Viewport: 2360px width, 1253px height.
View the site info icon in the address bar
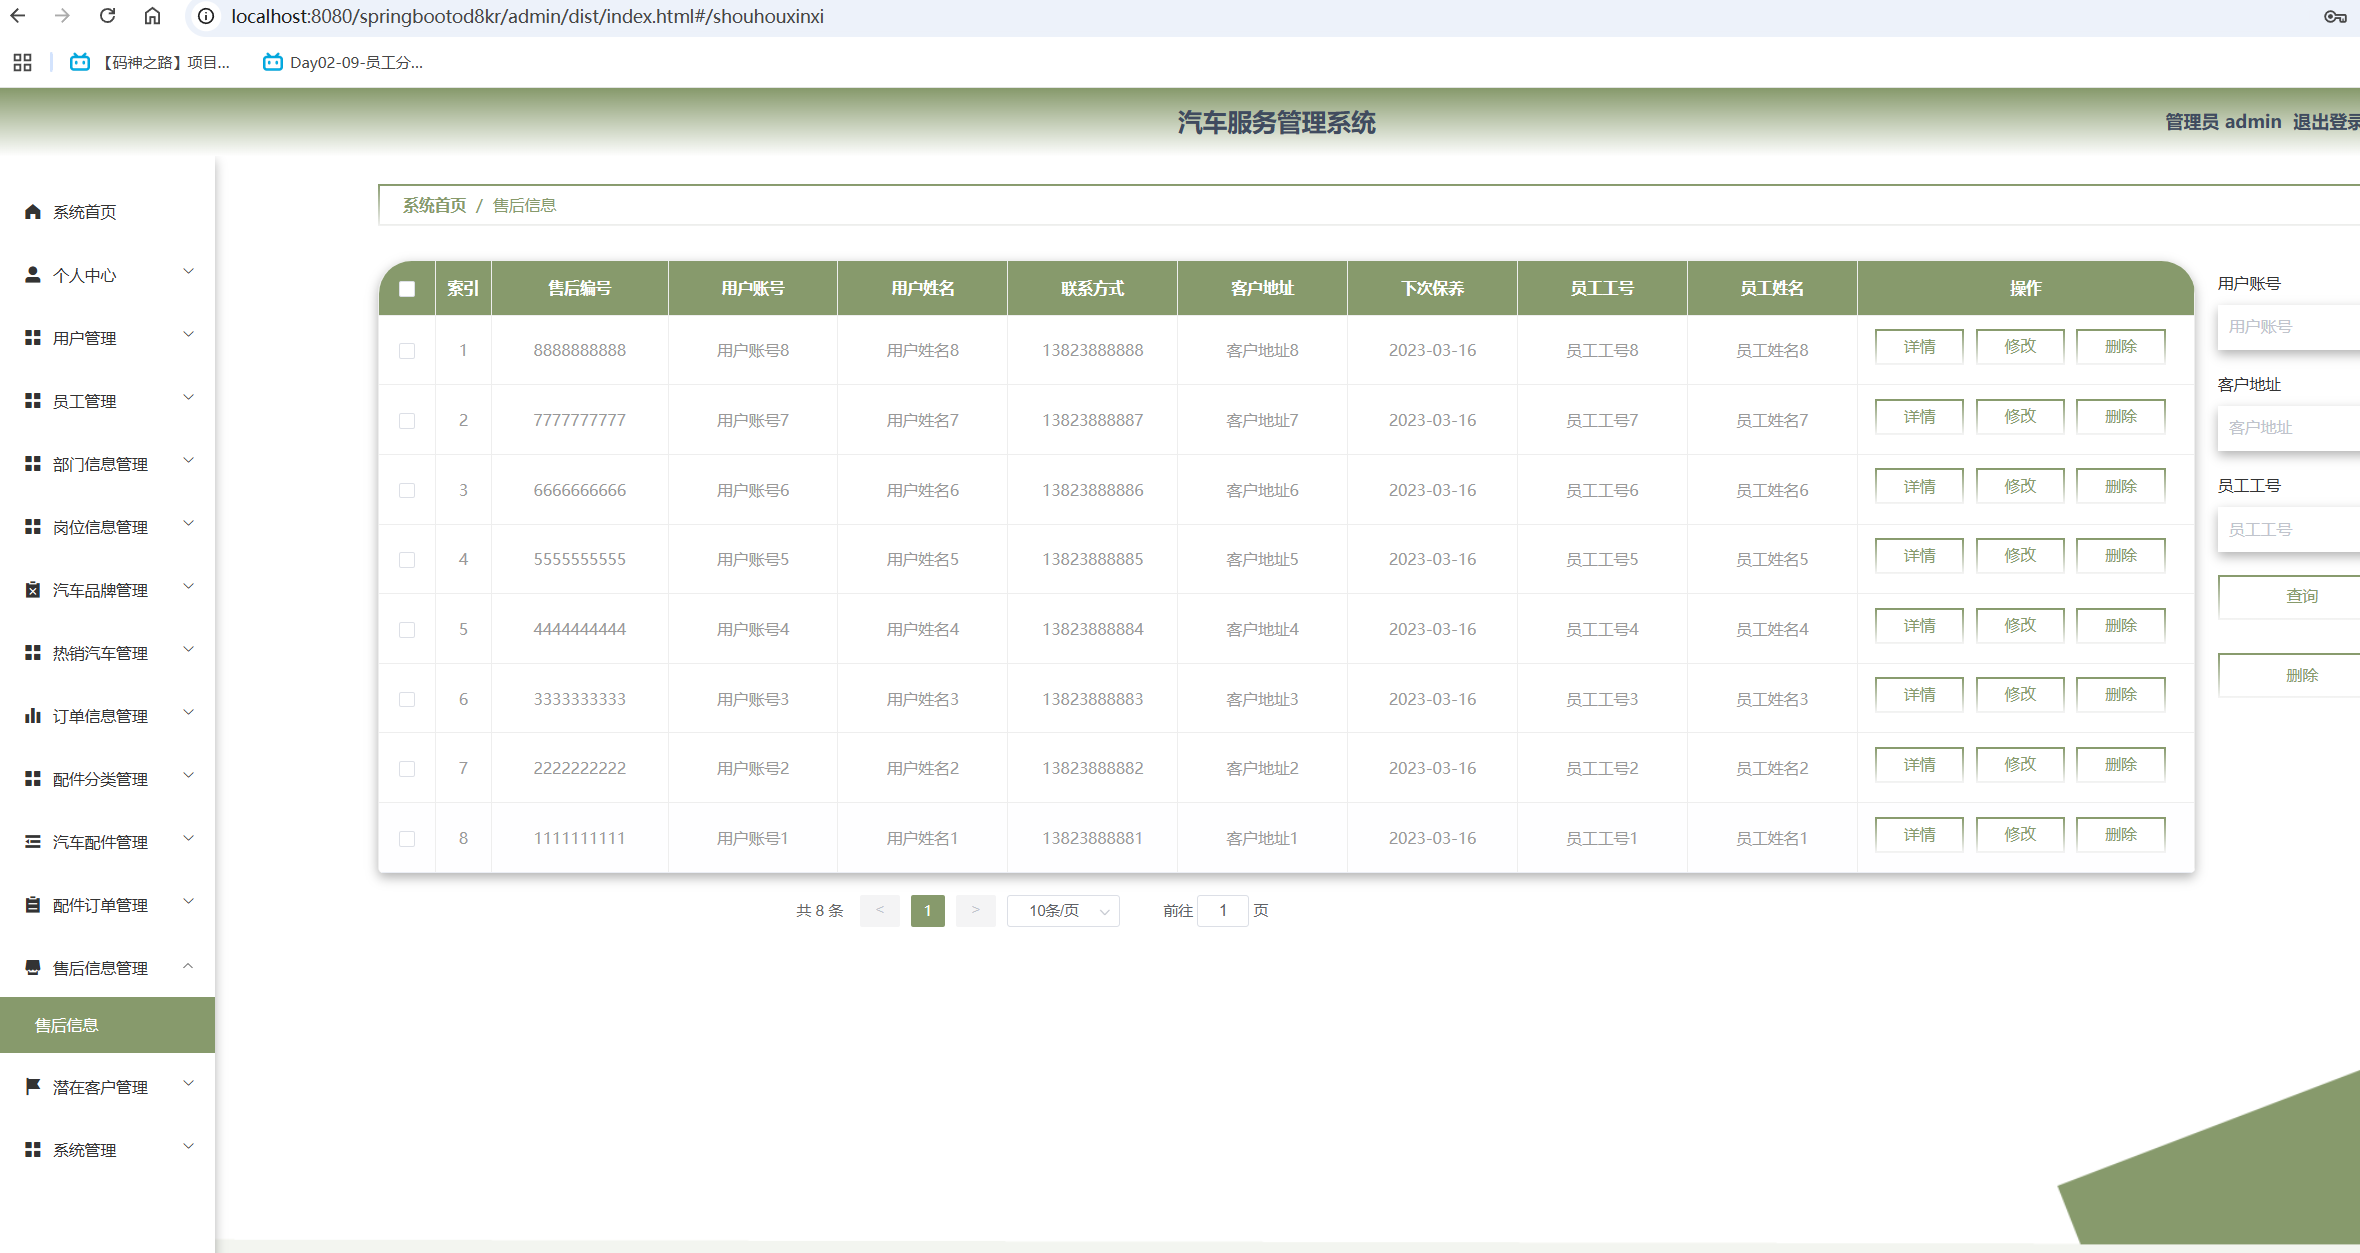tap(206, 16)
